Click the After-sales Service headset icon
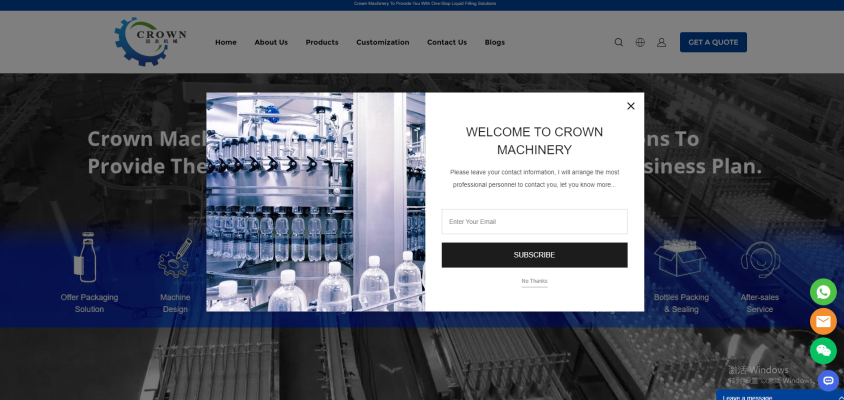Screen dimensions: 844x400 click(760, 261)
